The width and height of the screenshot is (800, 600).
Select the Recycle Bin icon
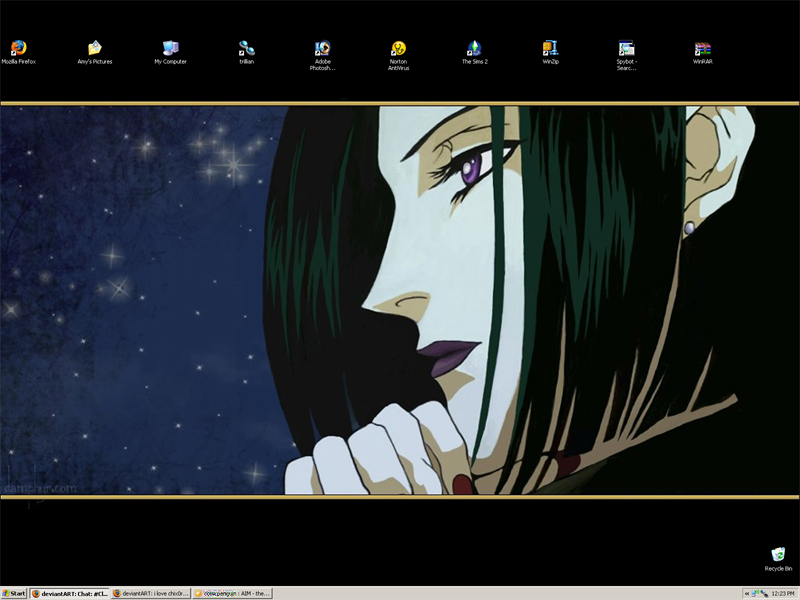click(x=778, y=559)
